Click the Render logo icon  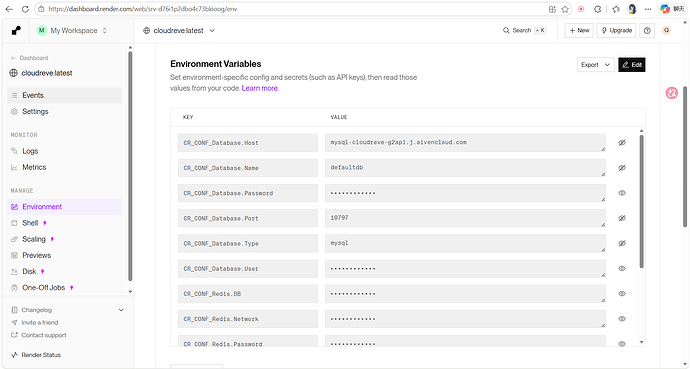tap(16, 30)
